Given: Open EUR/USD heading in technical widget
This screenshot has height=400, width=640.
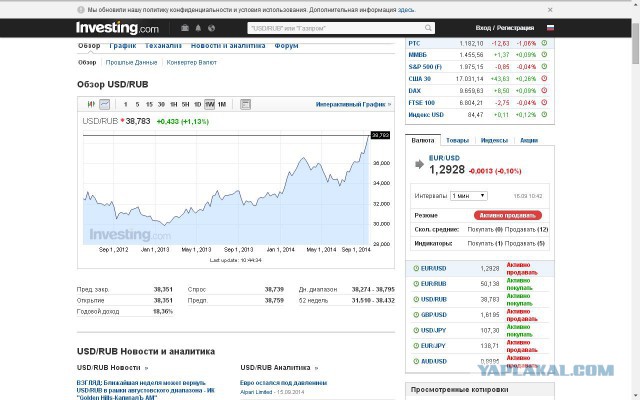Looking at the screenshot, I should (444, 158).
